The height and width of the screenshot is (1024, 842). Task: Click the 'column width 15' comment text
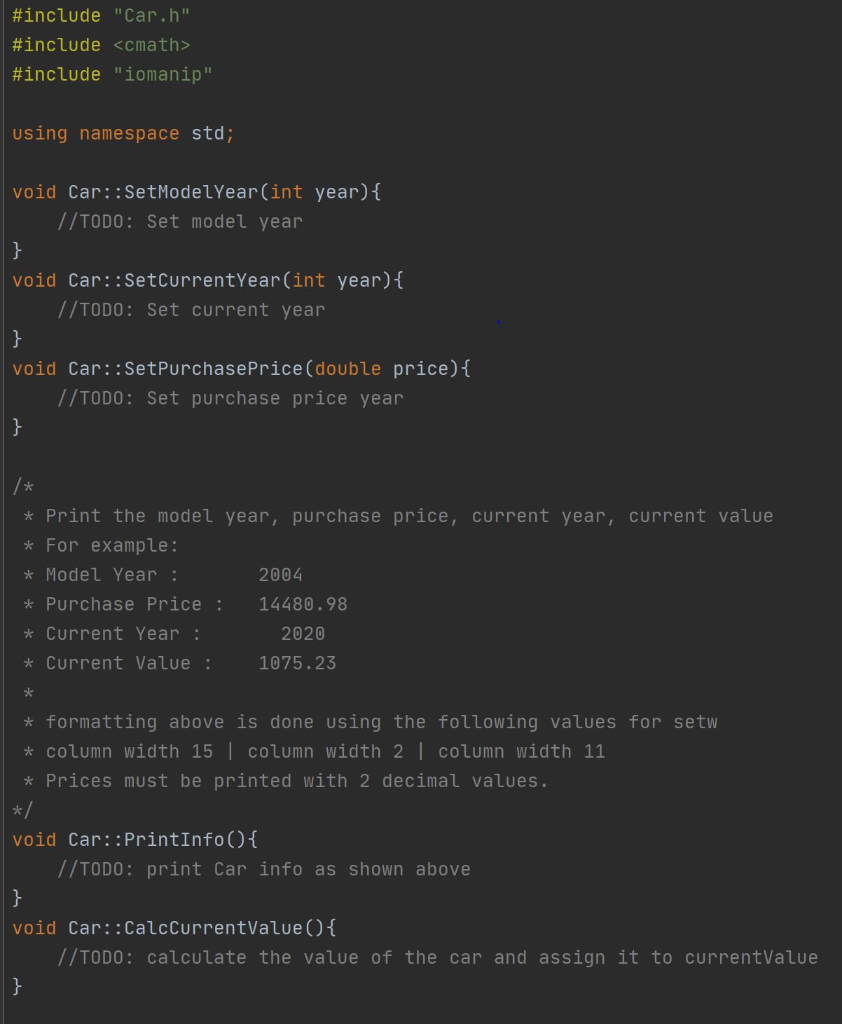coord(129,751)
